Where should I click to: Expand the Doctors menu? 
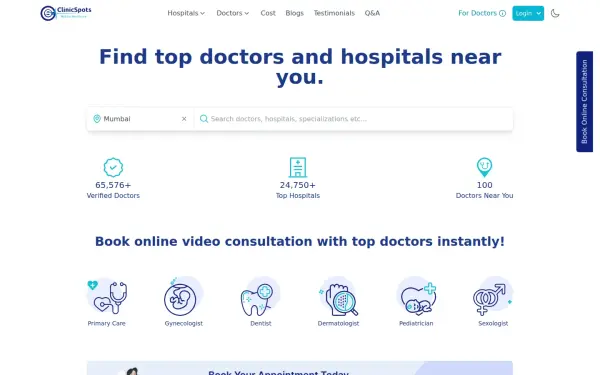[233, 13]
